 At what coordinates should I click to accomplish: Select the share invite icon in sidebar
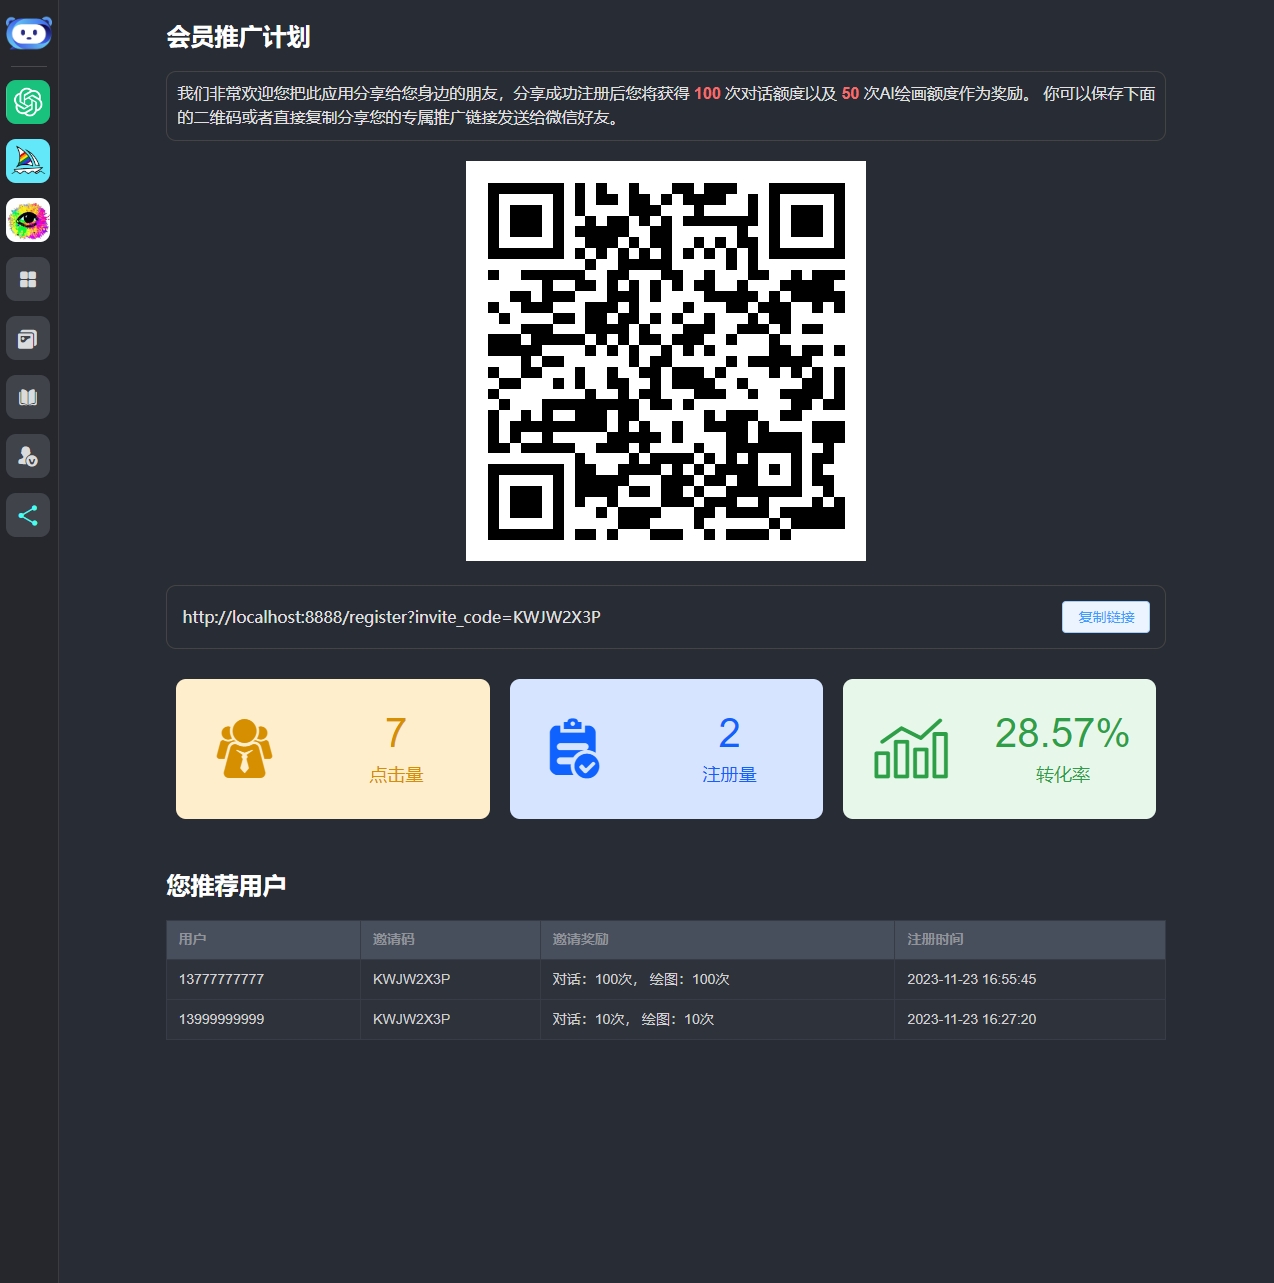pyautogui.click(x=28, y=515)
